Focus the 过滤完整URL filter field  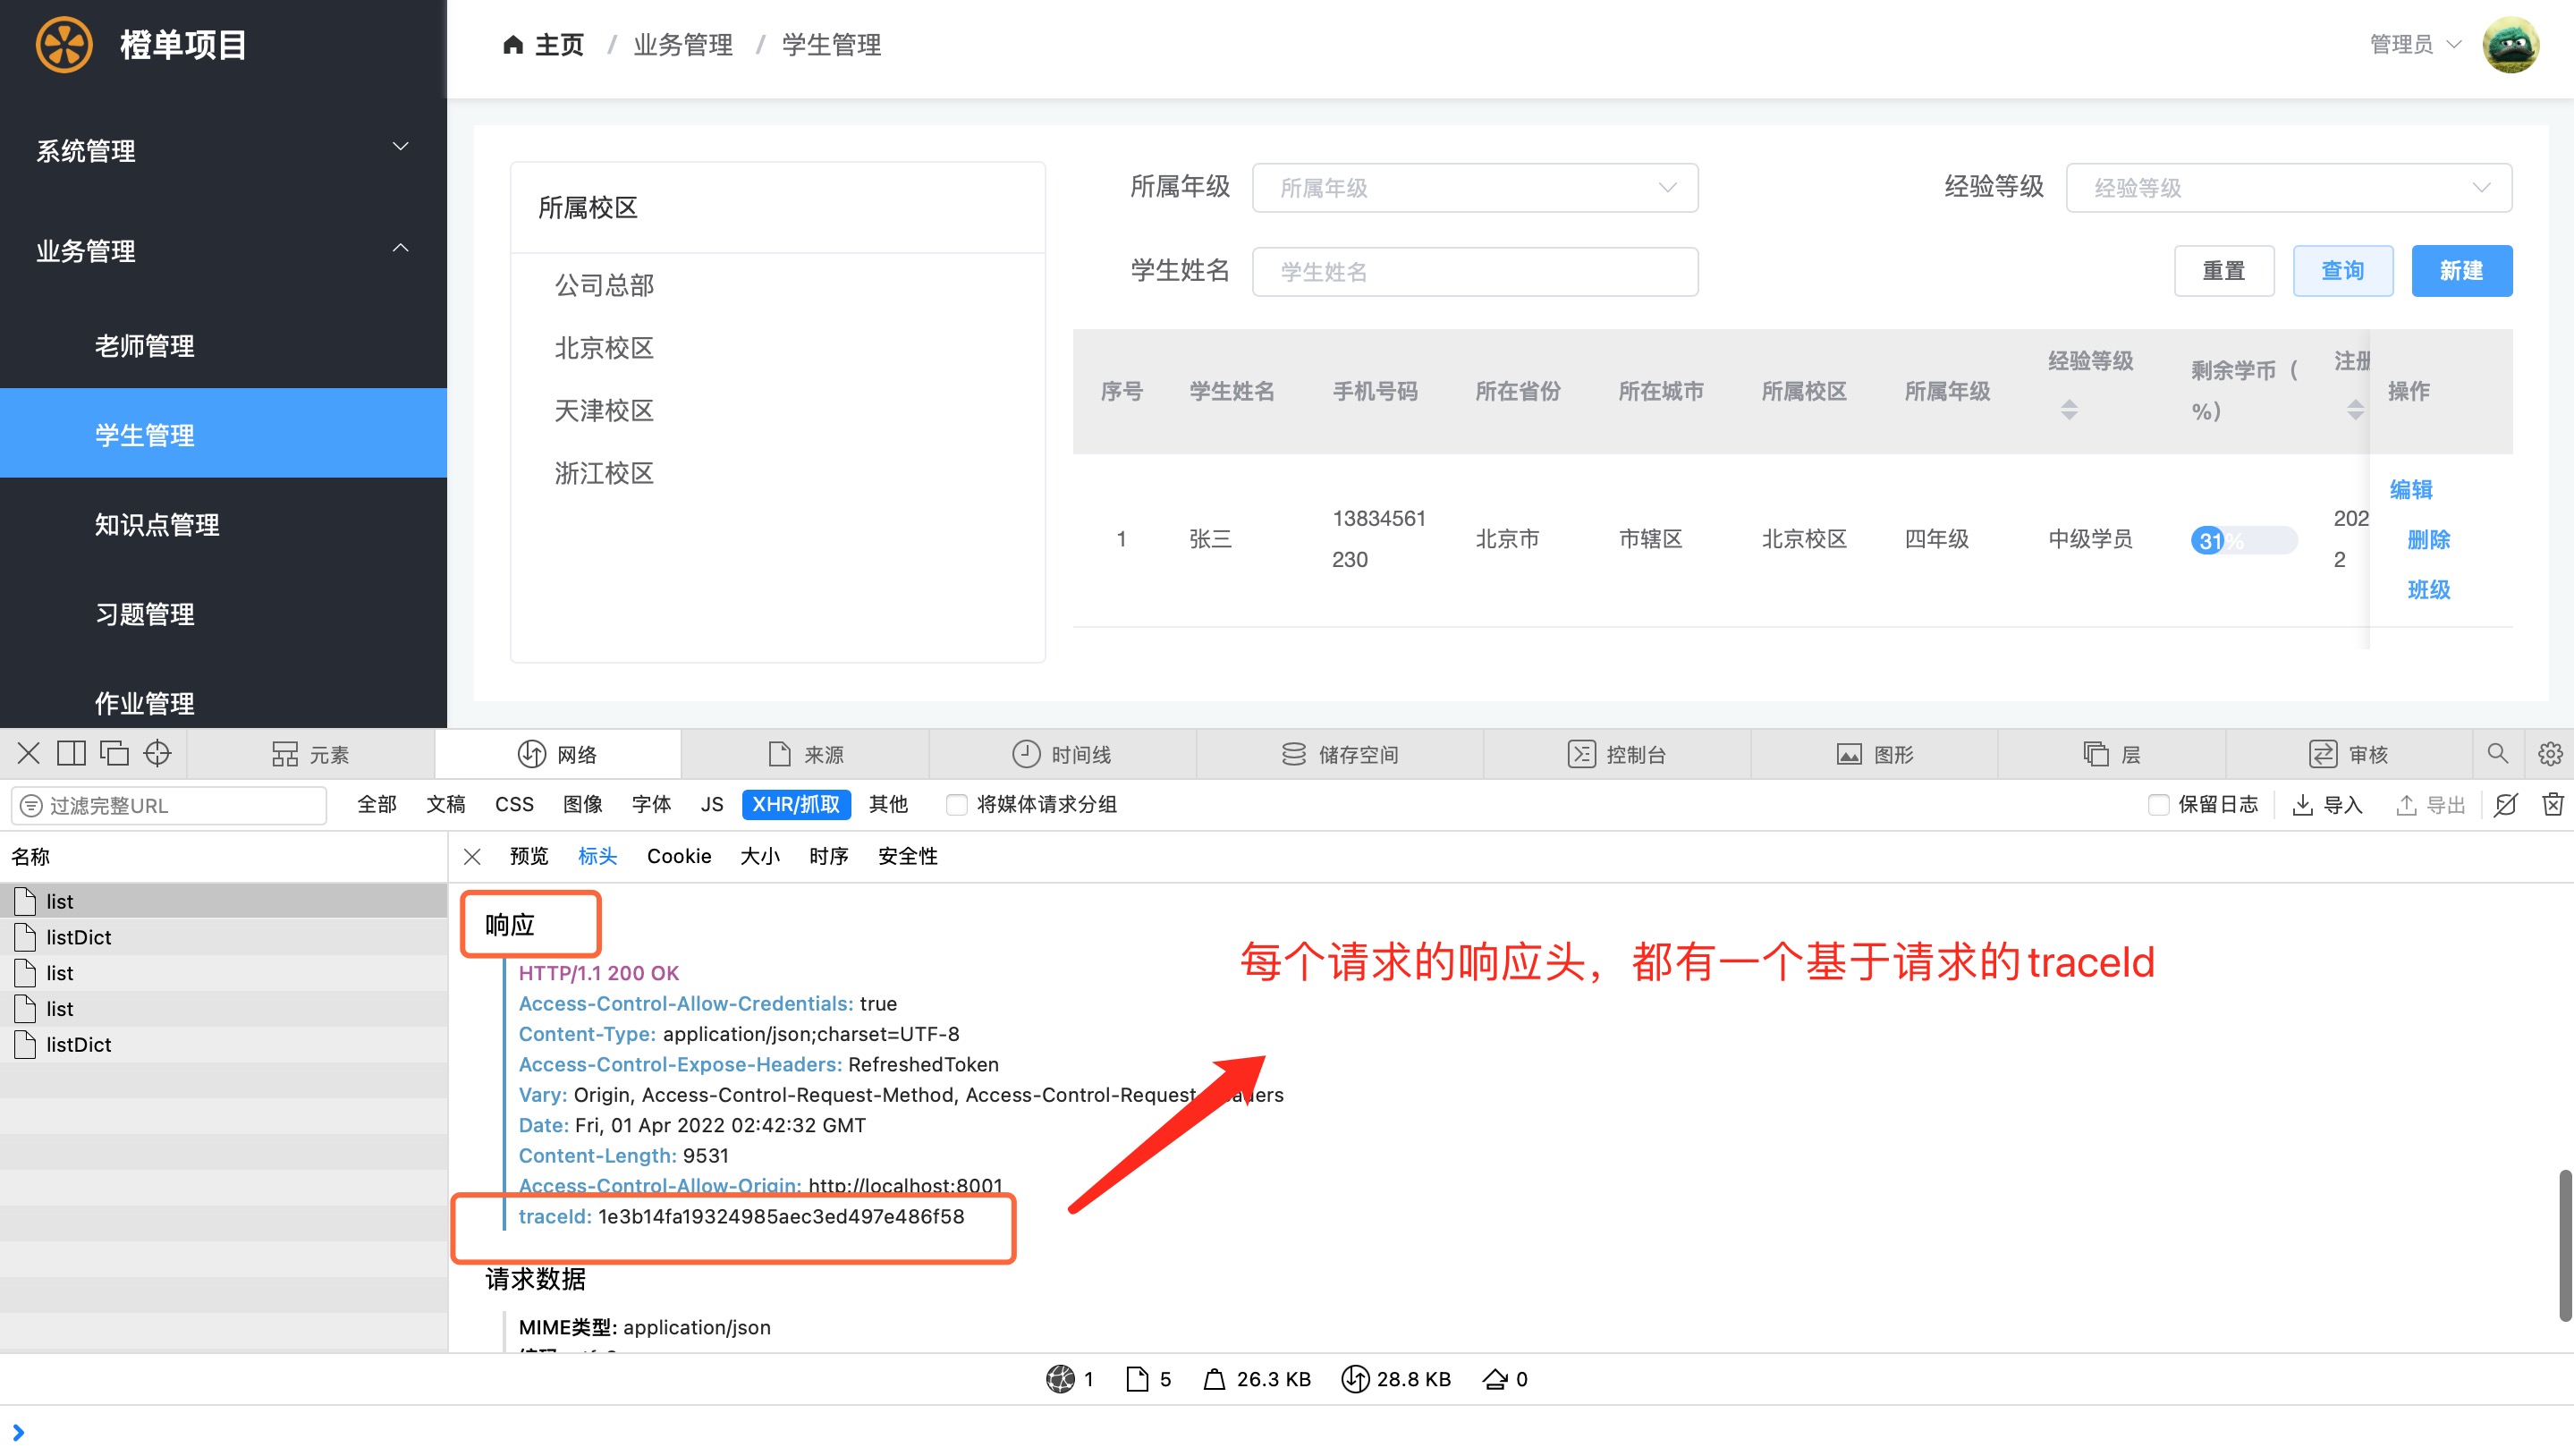pyautogui.click(x=169, y=805)
